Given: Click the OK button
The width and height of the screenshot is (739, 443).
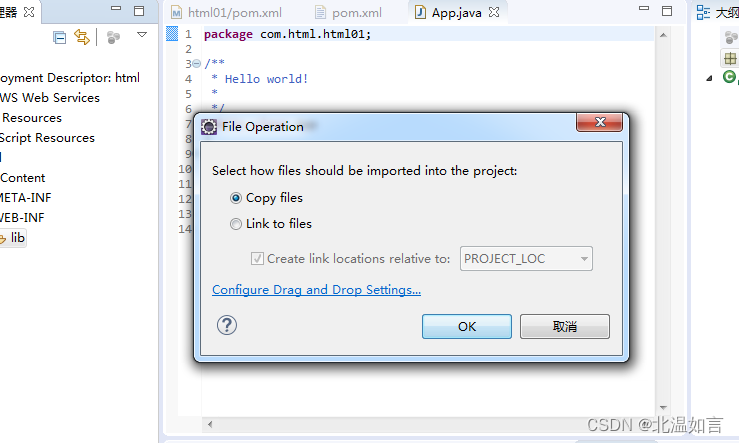Looking at the screenshot, I should click(x=467, y=326).
